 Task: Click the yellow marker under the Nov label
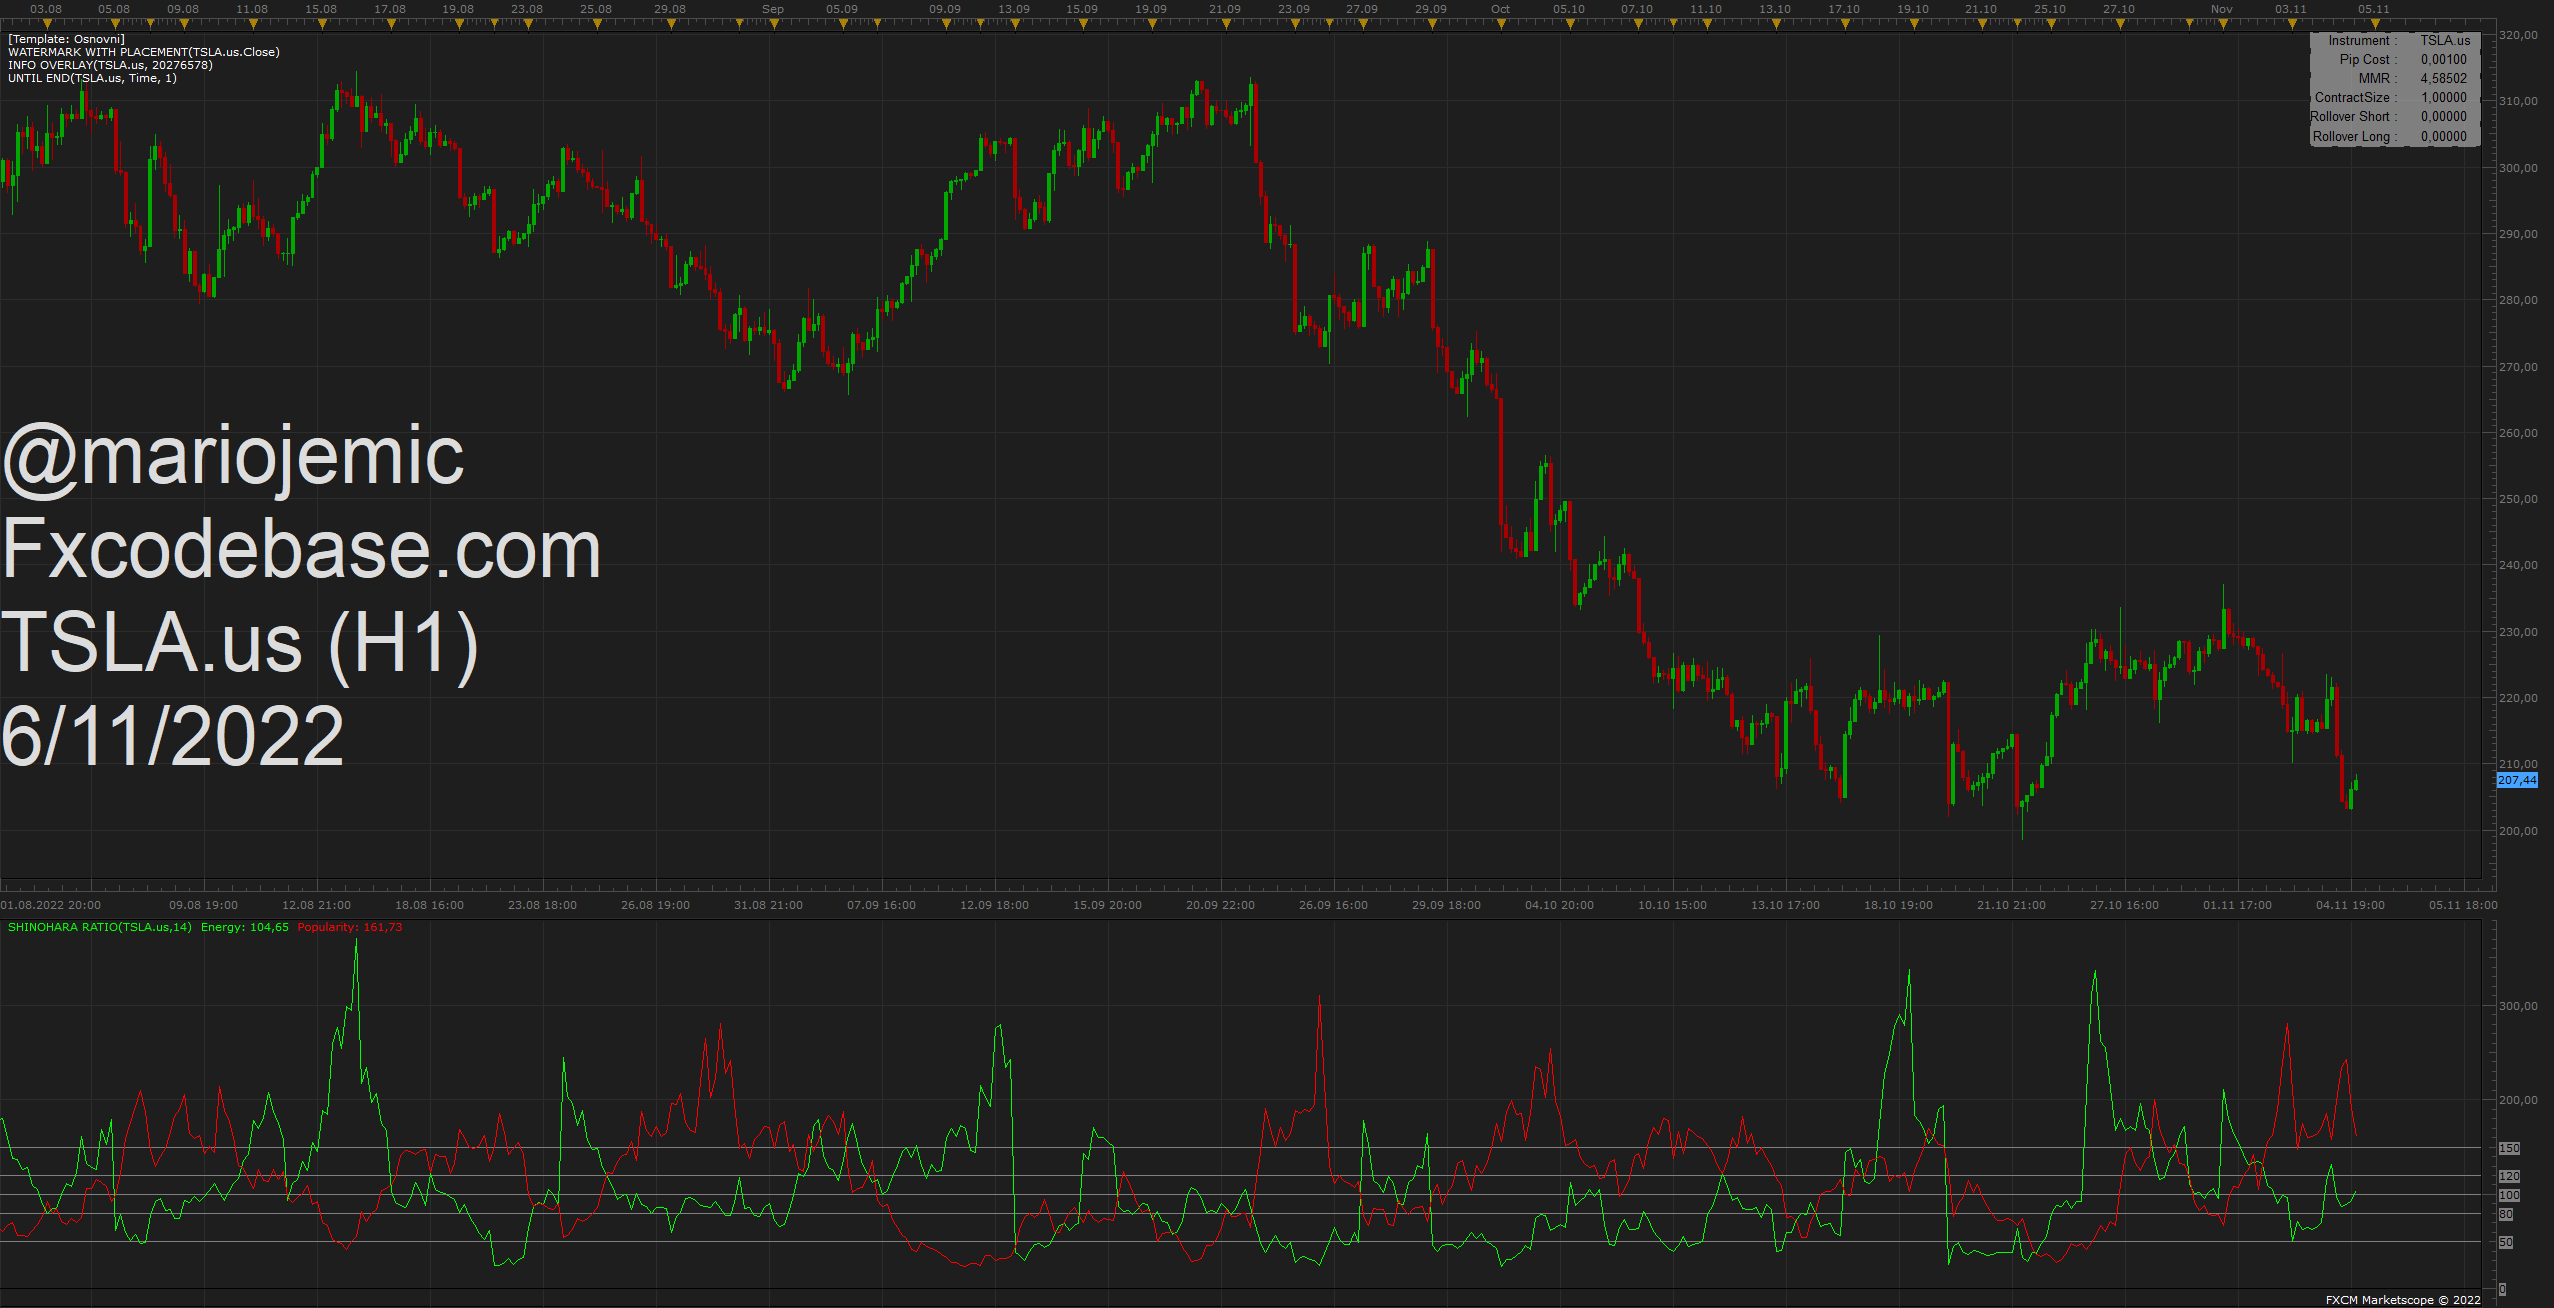click(x=2223, y=24)
